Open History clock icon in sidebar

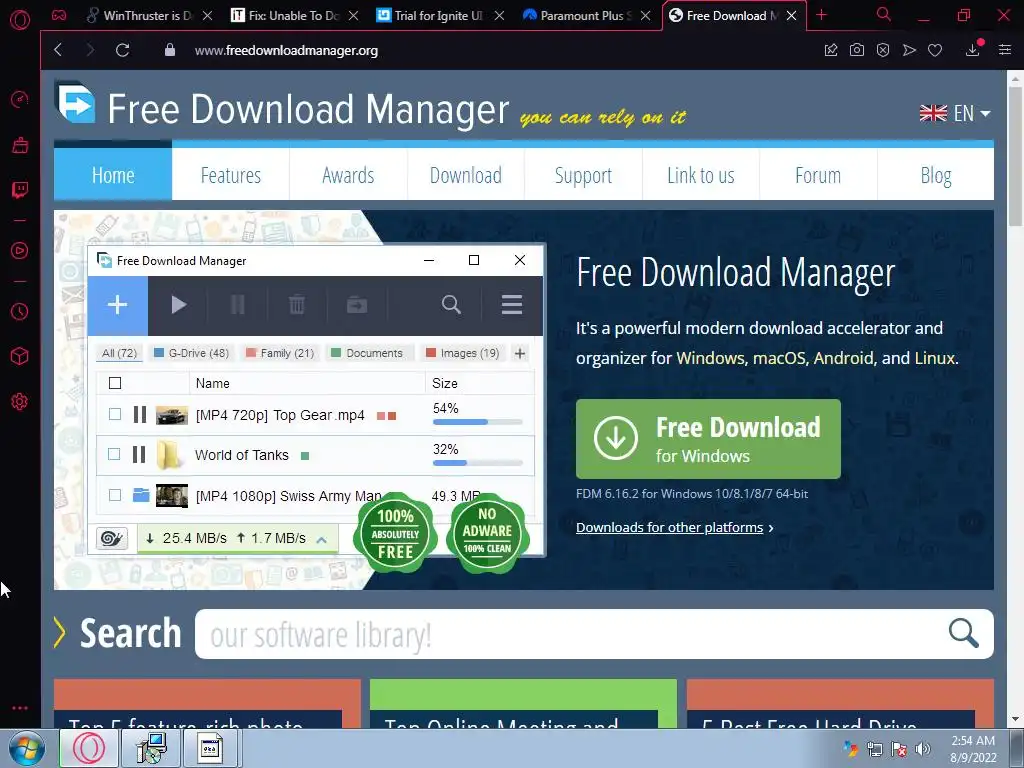click(20, 312)
